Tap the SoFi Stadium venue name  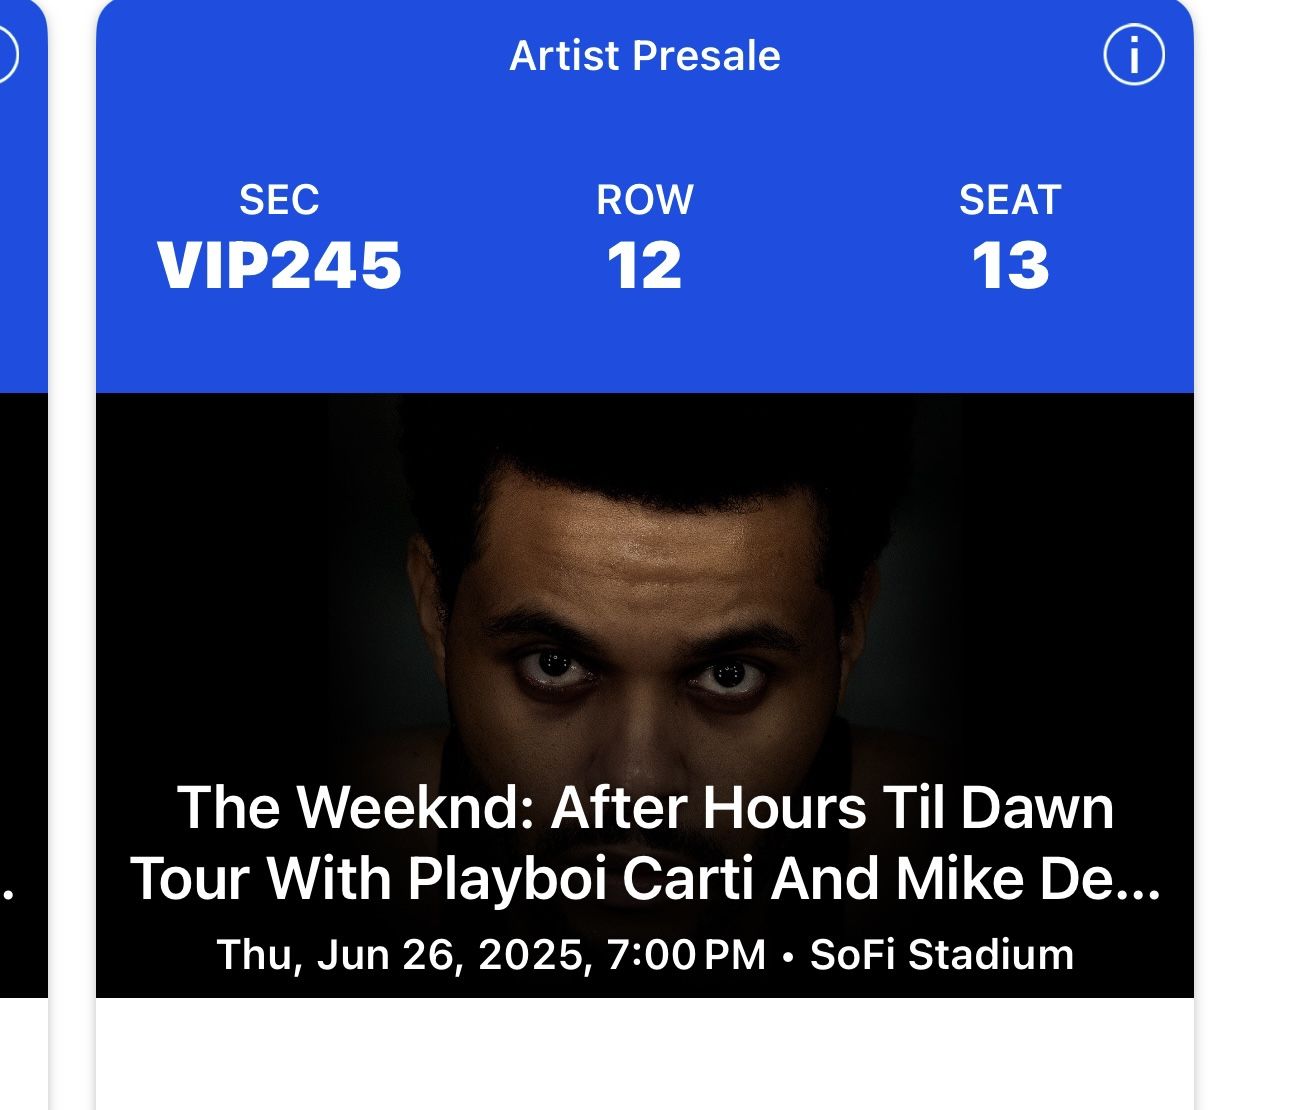[x=941, y=954]
